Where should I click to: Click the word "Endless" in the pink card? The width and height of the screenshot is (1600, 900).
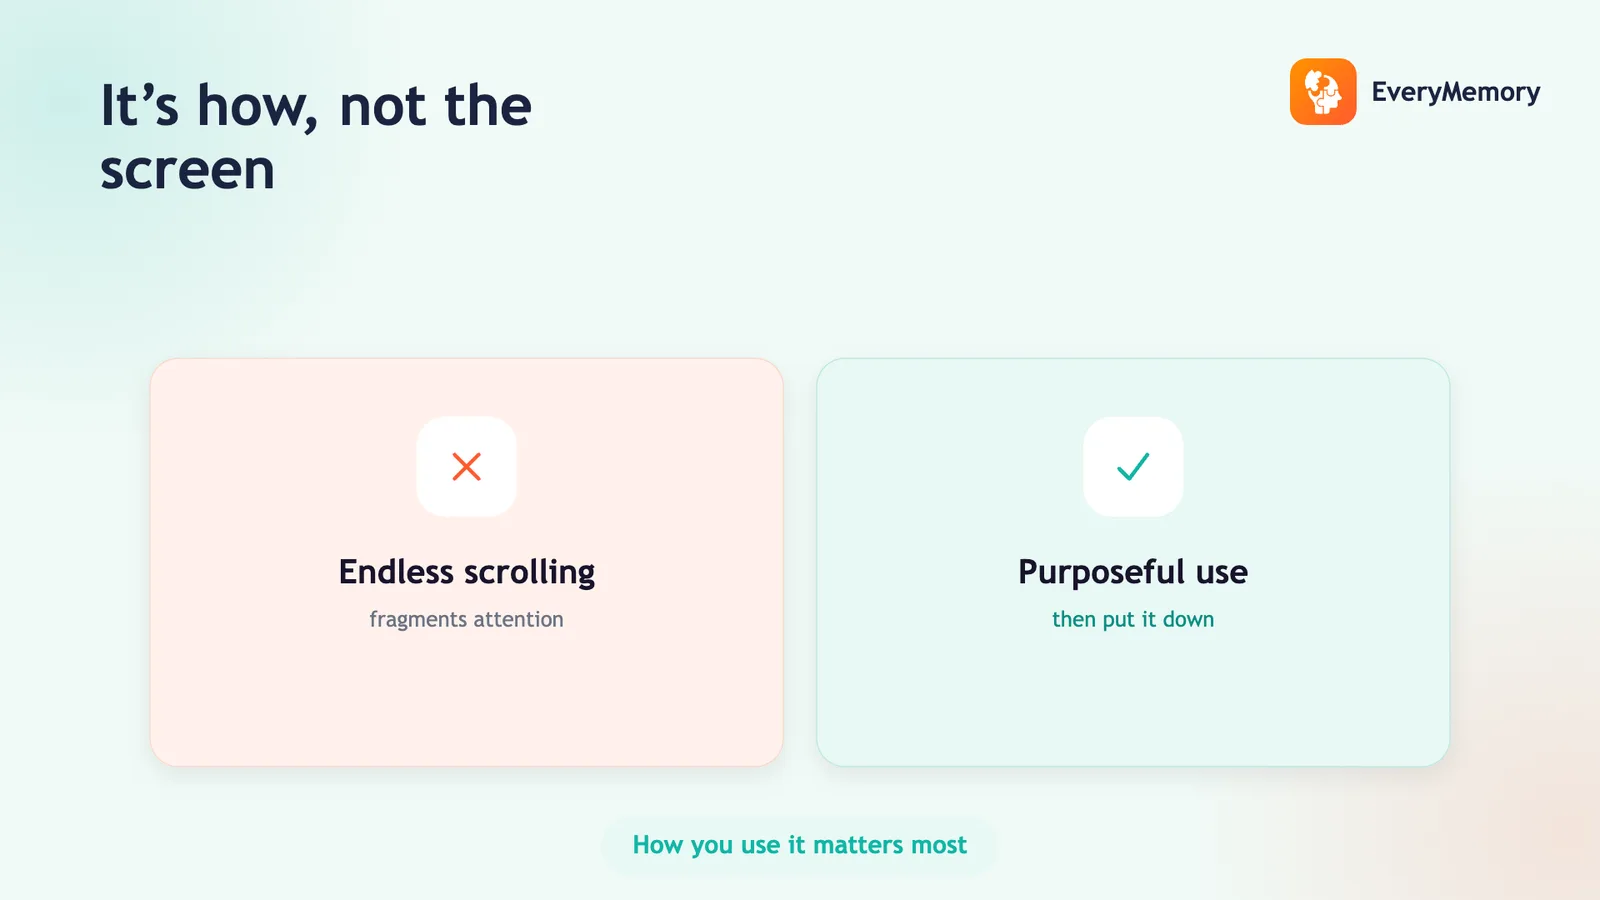[396, 571]
